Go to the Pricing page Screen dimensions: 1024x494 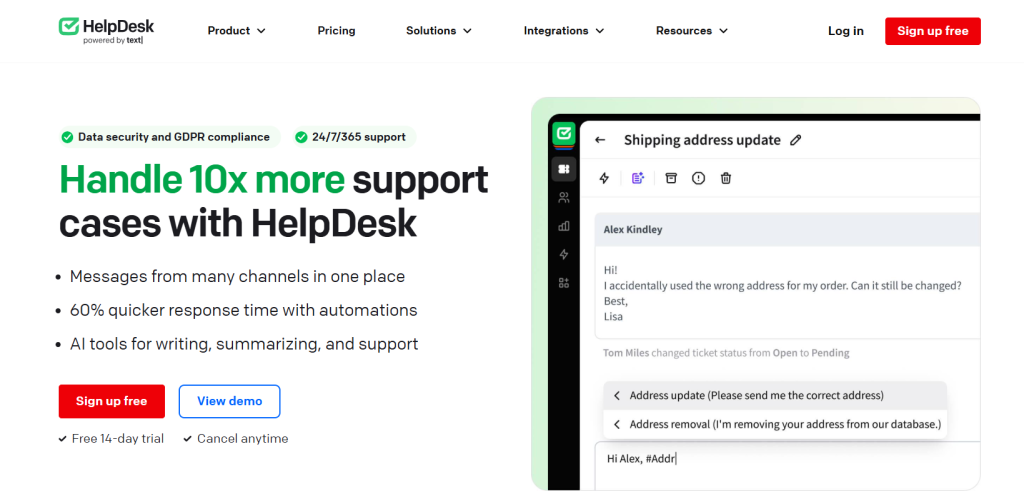pyautogui.click(x=336, y=31)
